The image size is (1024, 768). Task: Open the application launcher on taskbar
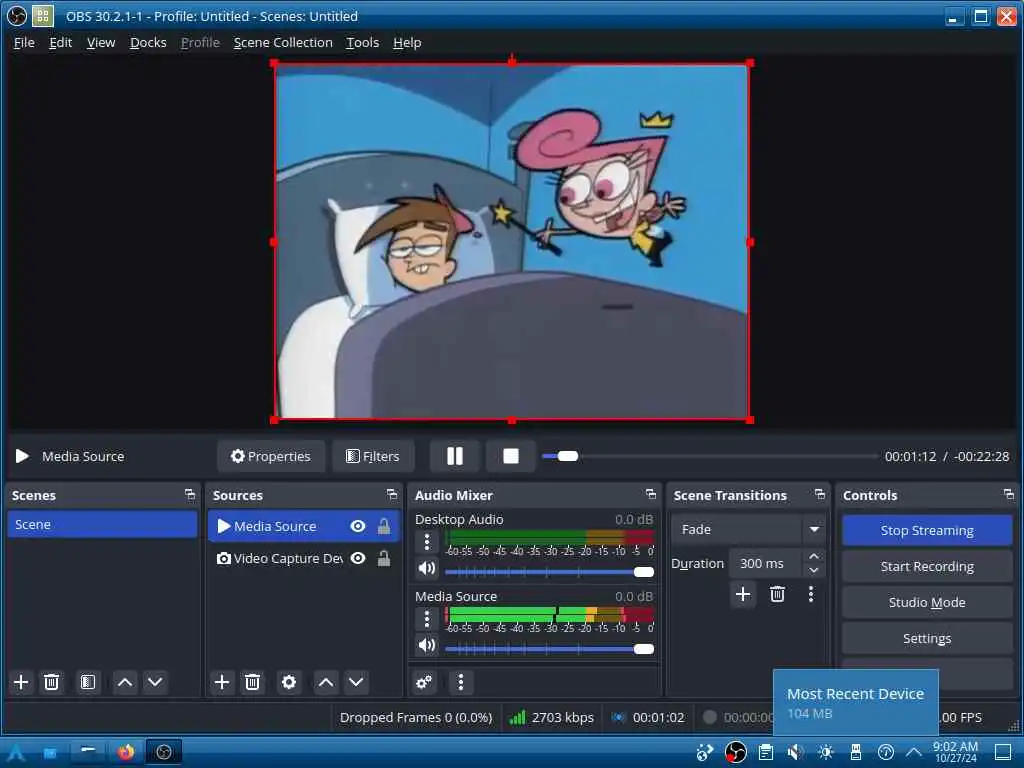16,752
